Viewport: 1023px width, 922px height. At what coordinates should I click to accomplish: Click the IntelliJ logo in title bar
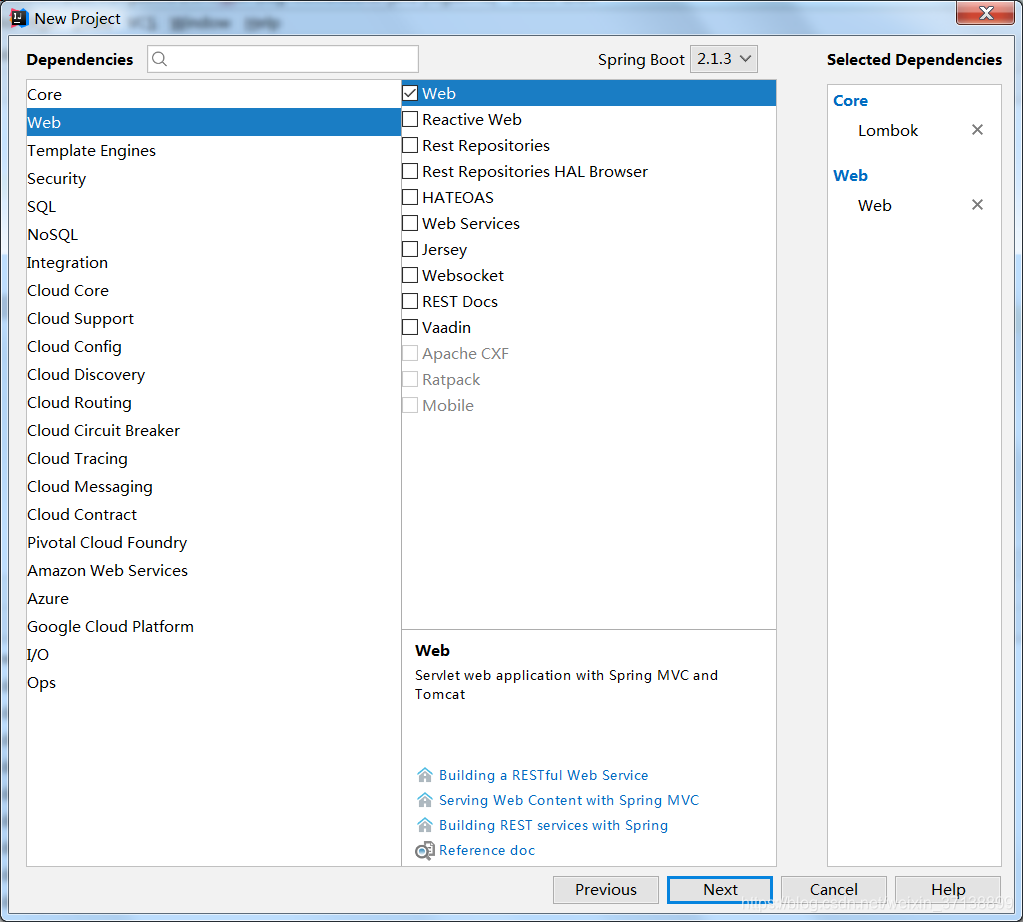(19, 18)
